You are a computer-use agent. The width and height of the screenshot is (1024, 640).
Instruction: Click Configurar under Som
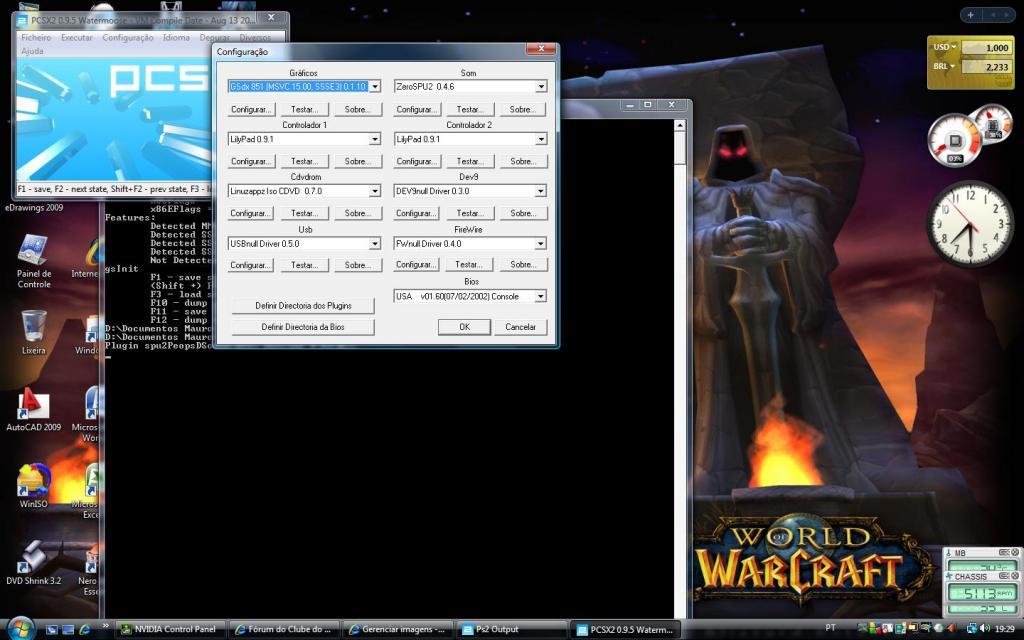pos(417,109)
